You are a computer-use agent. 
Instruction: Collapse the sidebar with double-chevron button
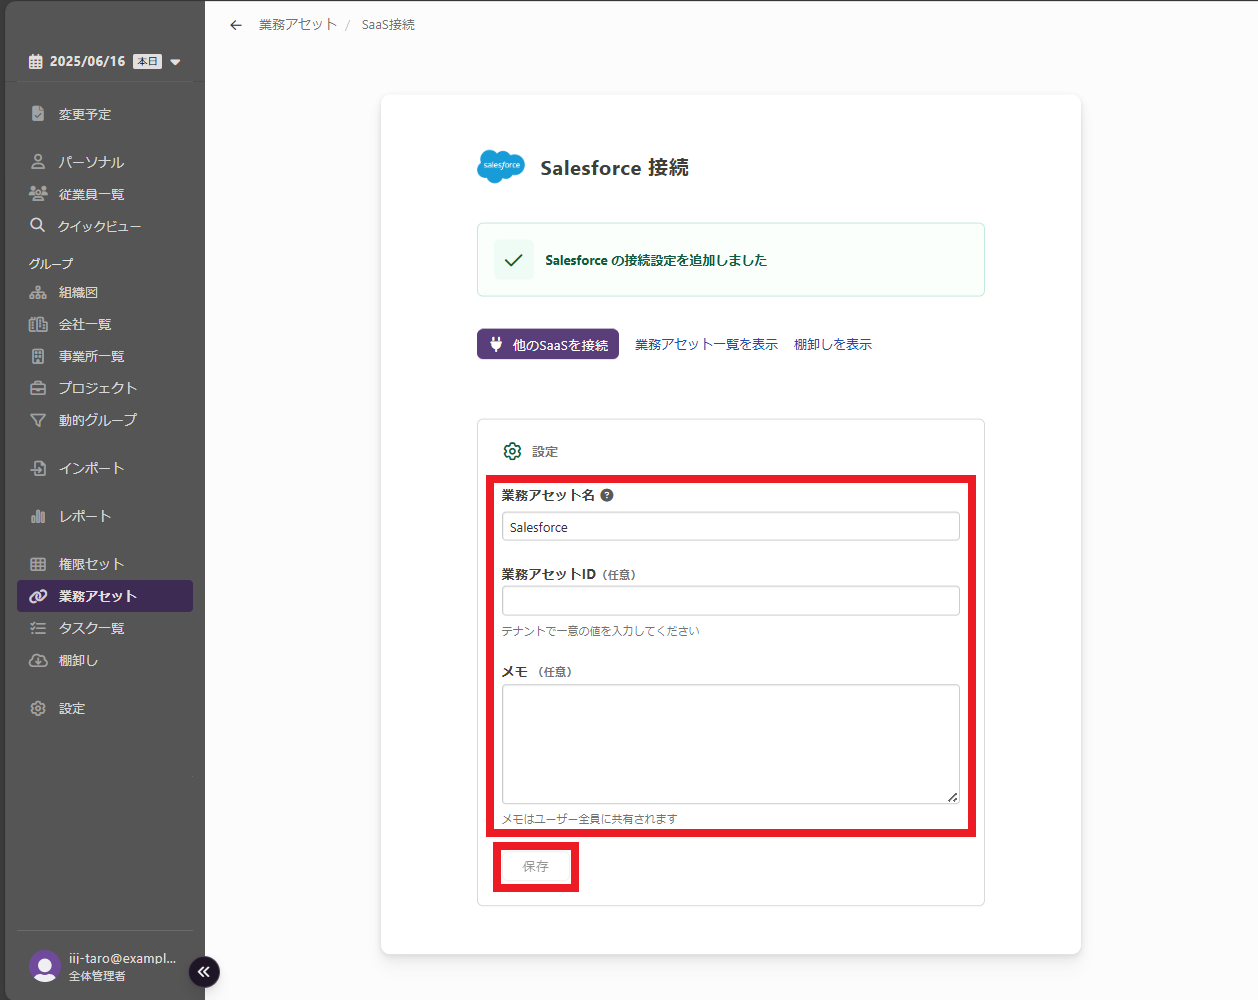(x=204, y=971)
